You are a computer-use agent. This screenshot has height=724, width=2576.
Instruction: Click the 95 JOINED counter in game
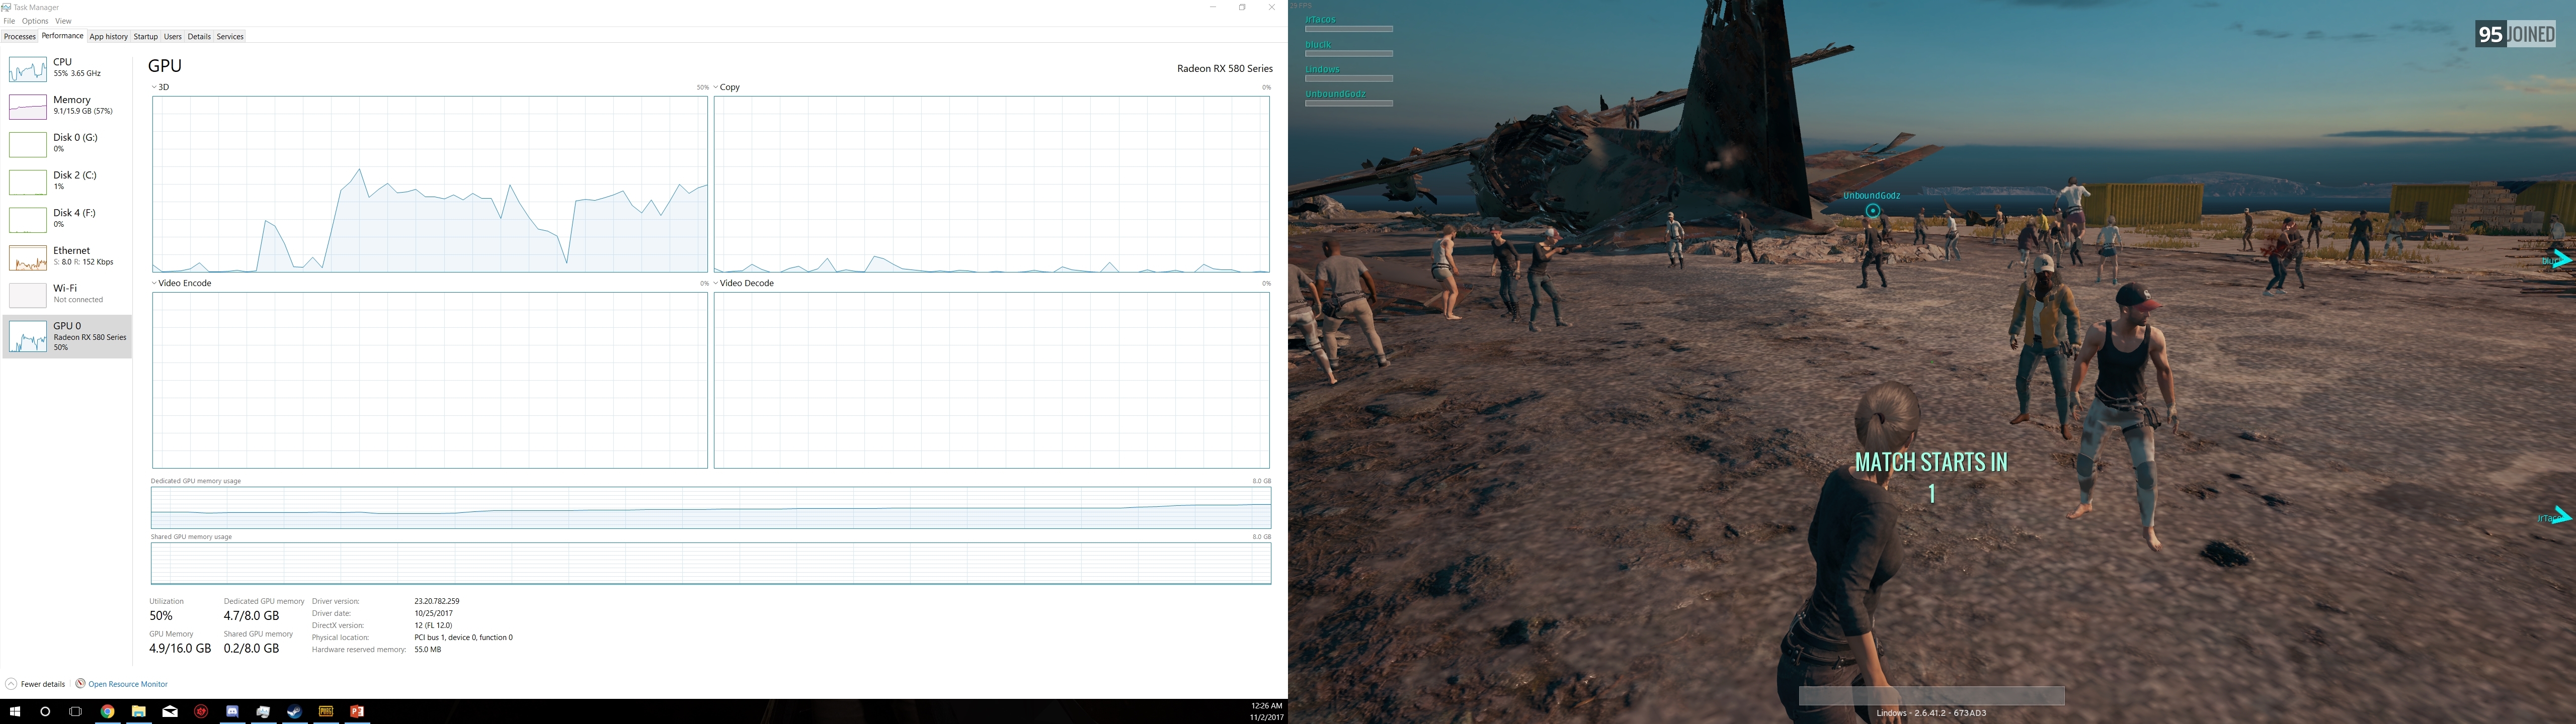click(x=2515, y=35)
